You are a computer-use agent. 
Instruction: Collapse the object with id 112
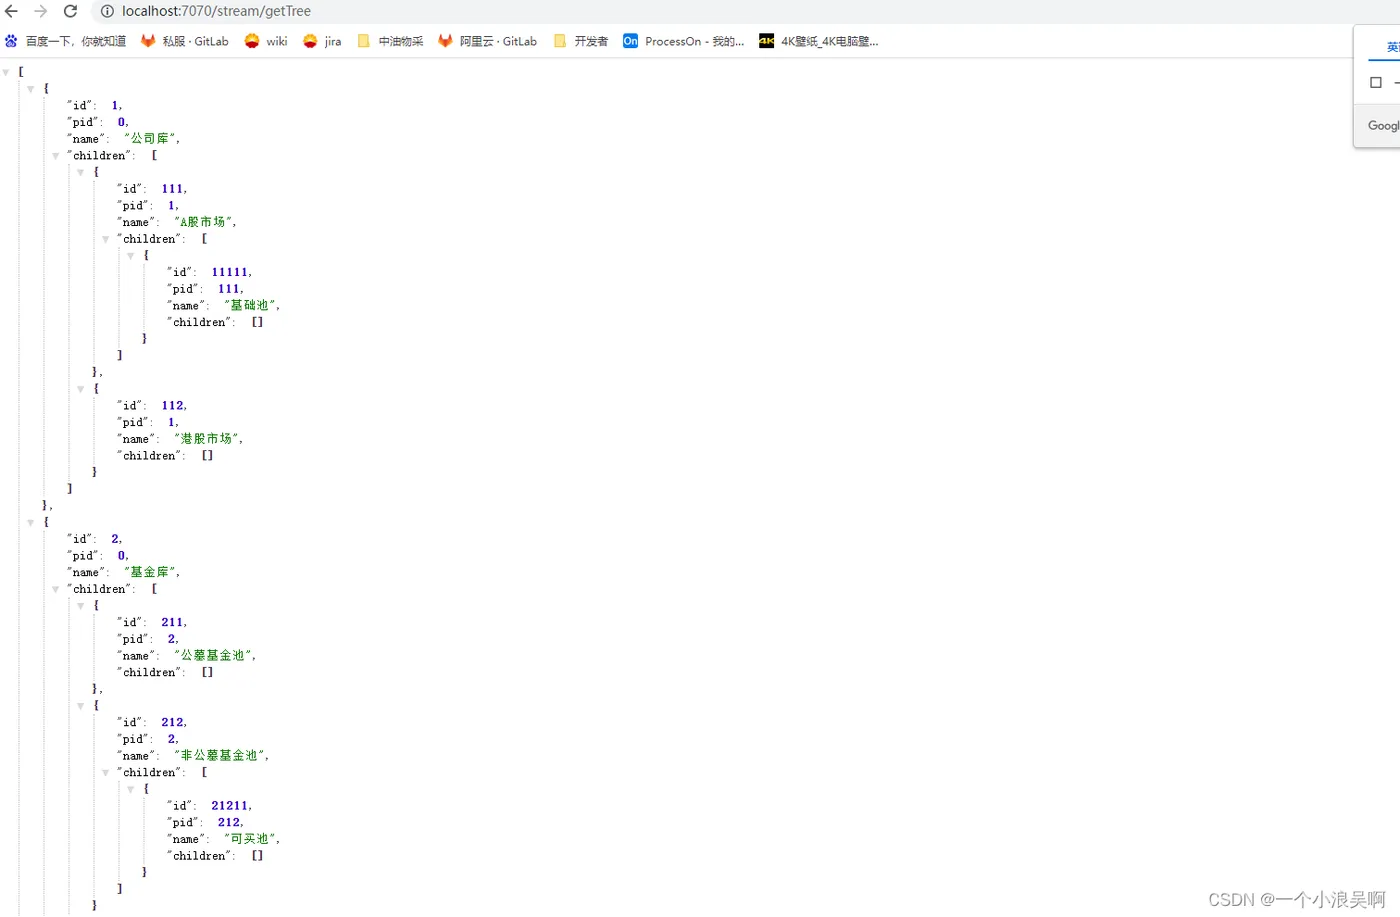tap(81, 389)
